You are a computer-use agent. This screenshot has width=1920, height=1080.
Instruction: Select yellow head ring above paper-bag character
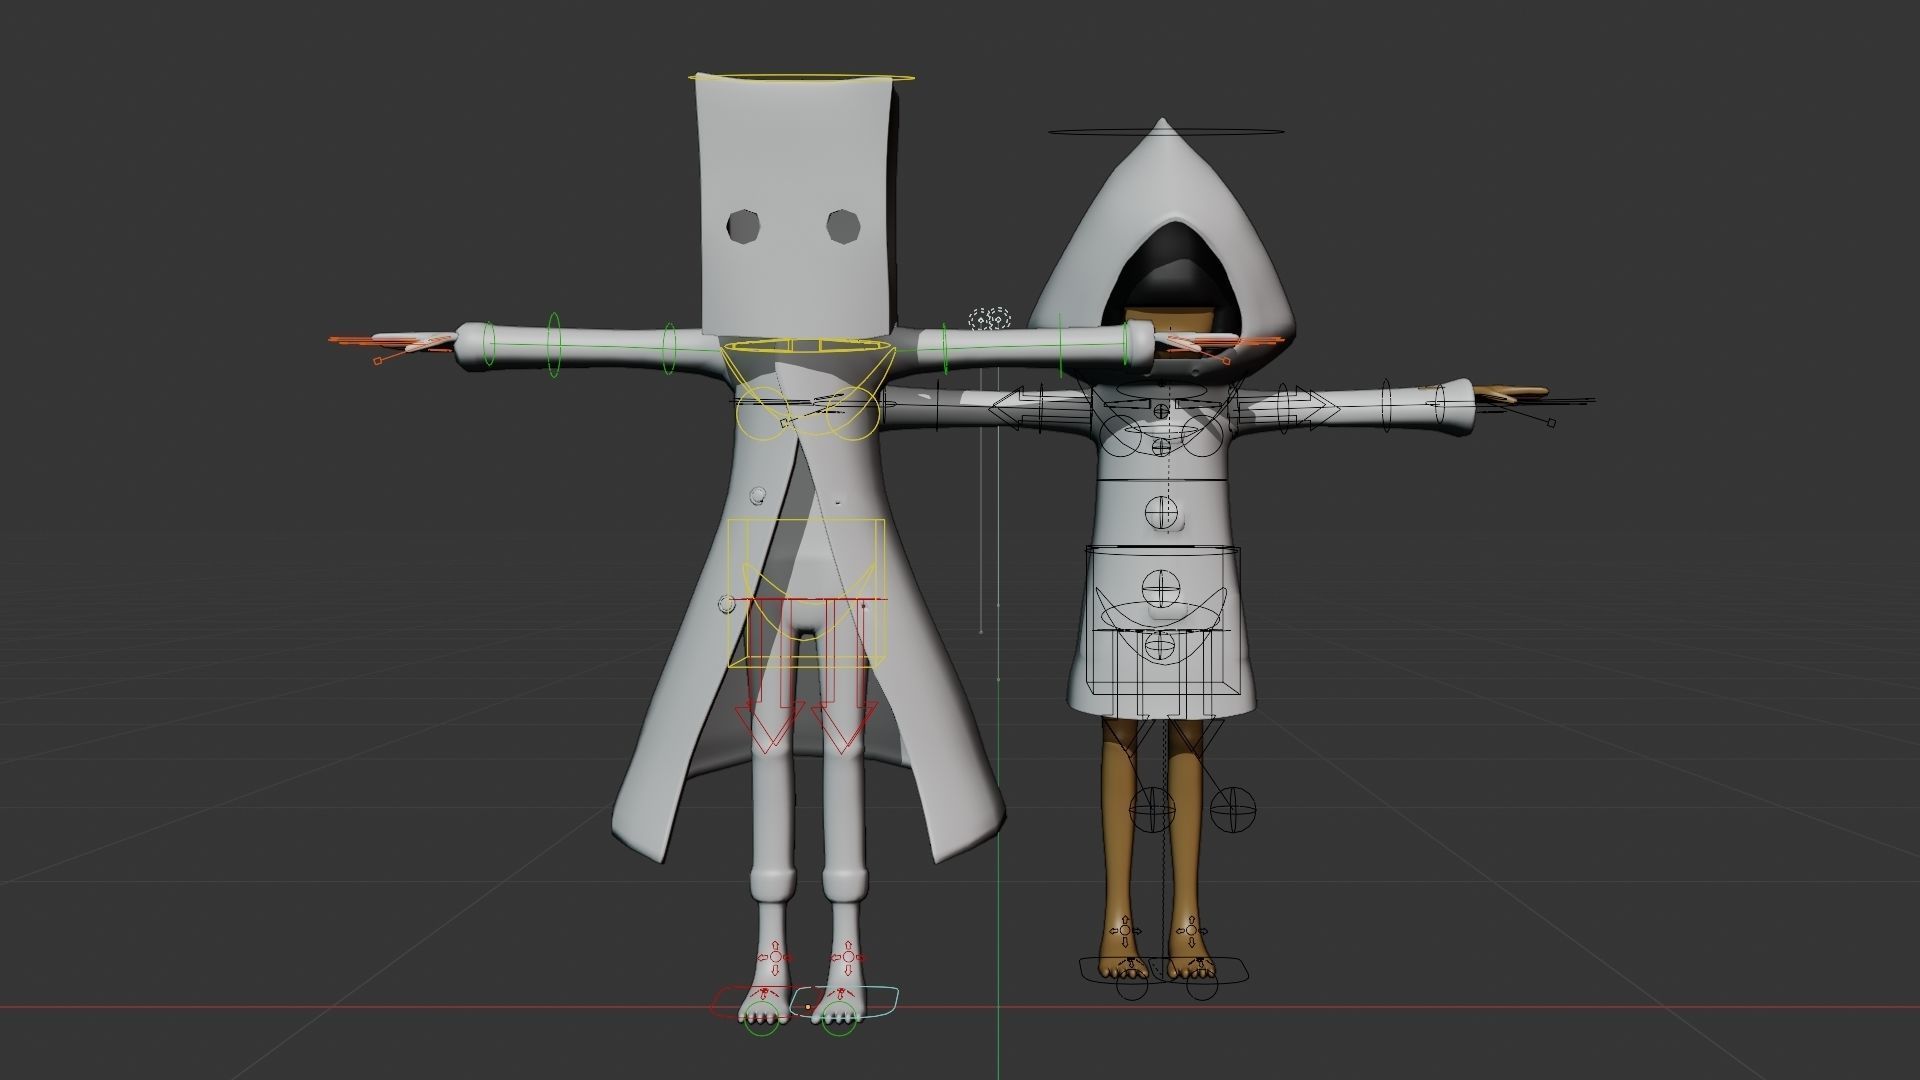pyautogui.click(x=802, y=76)
